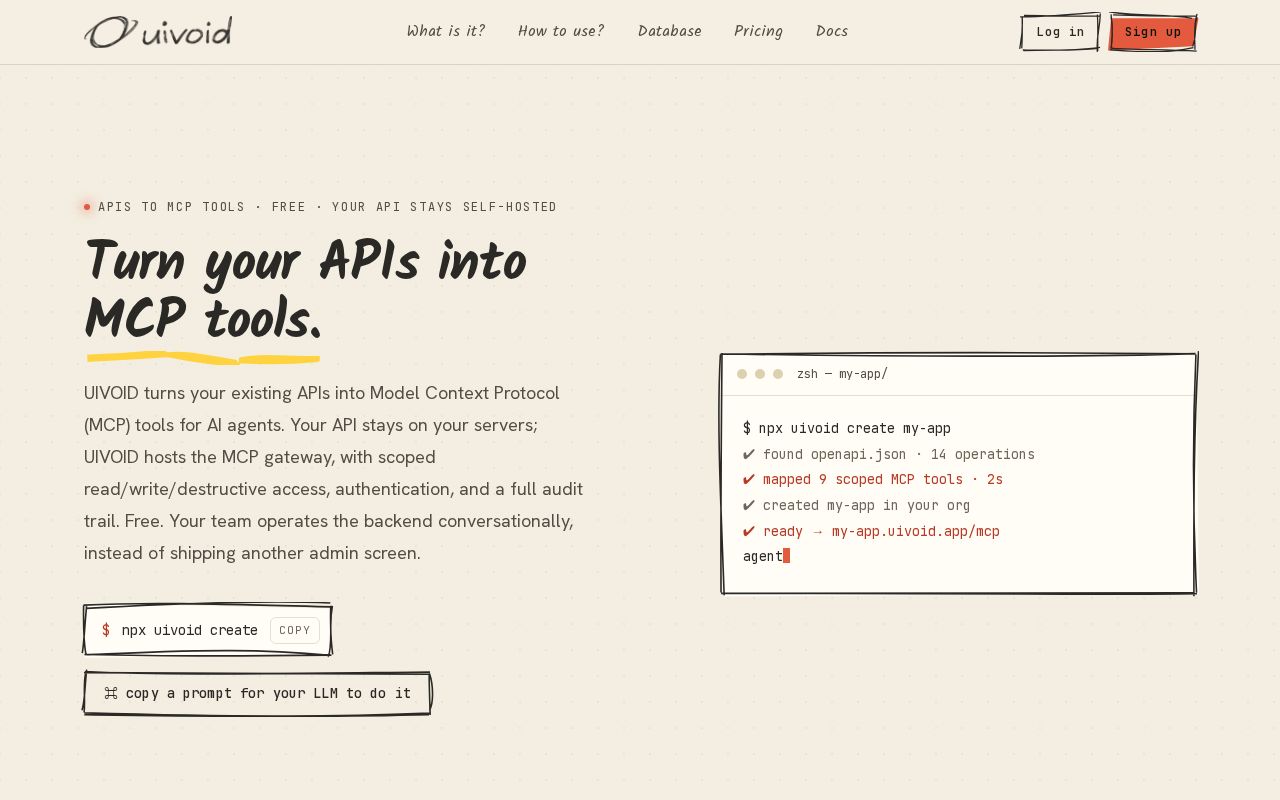This screenshot has width=1280, height=800.
Task: Click the dollar prompt icon in command box
Action: (106, 630)
